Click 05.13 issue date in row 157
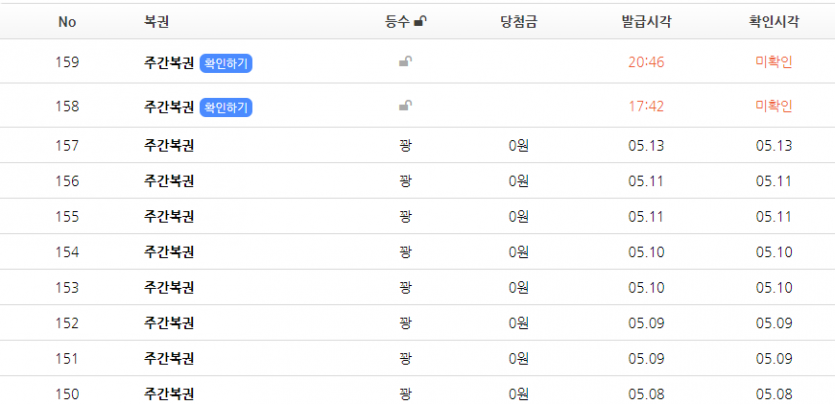 coord(646,145)
